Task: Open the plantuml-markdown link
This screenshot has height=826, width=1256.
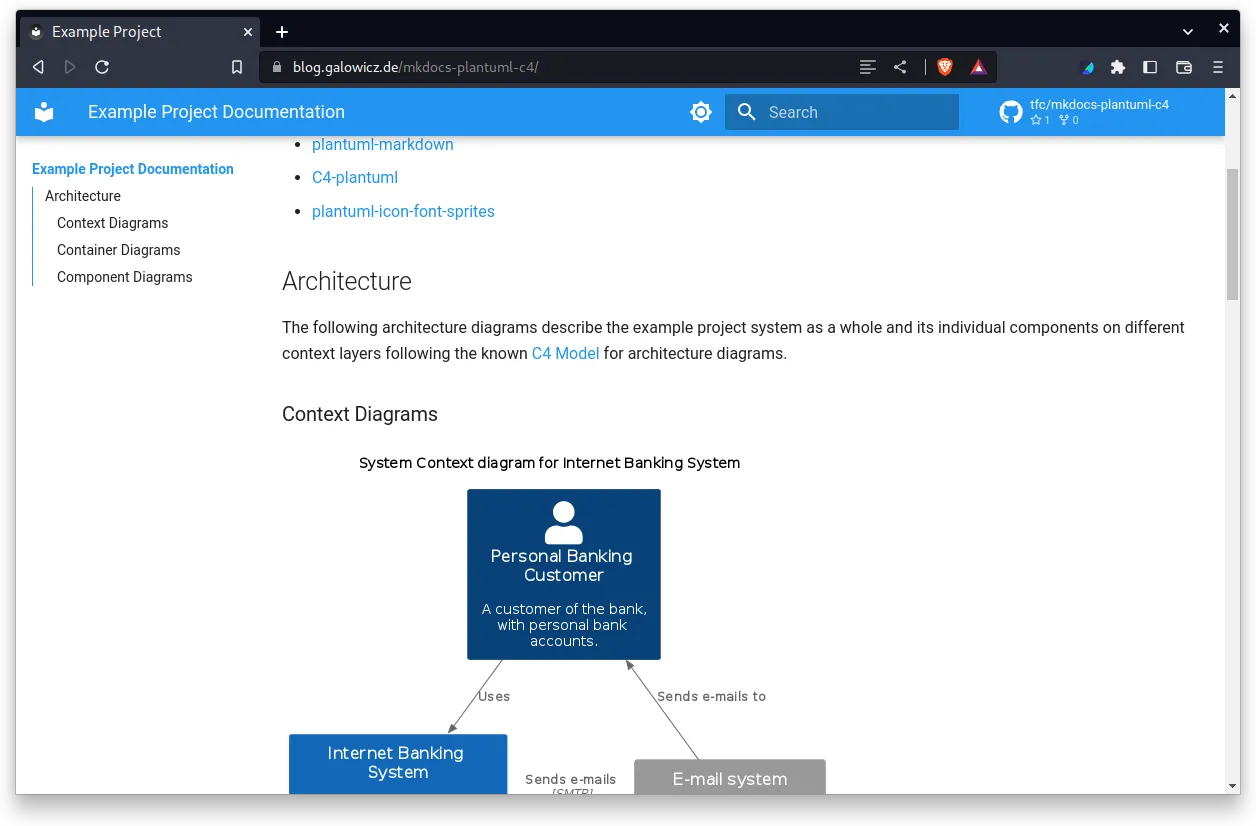Action: pyautogui.click(x=382, y=144)
